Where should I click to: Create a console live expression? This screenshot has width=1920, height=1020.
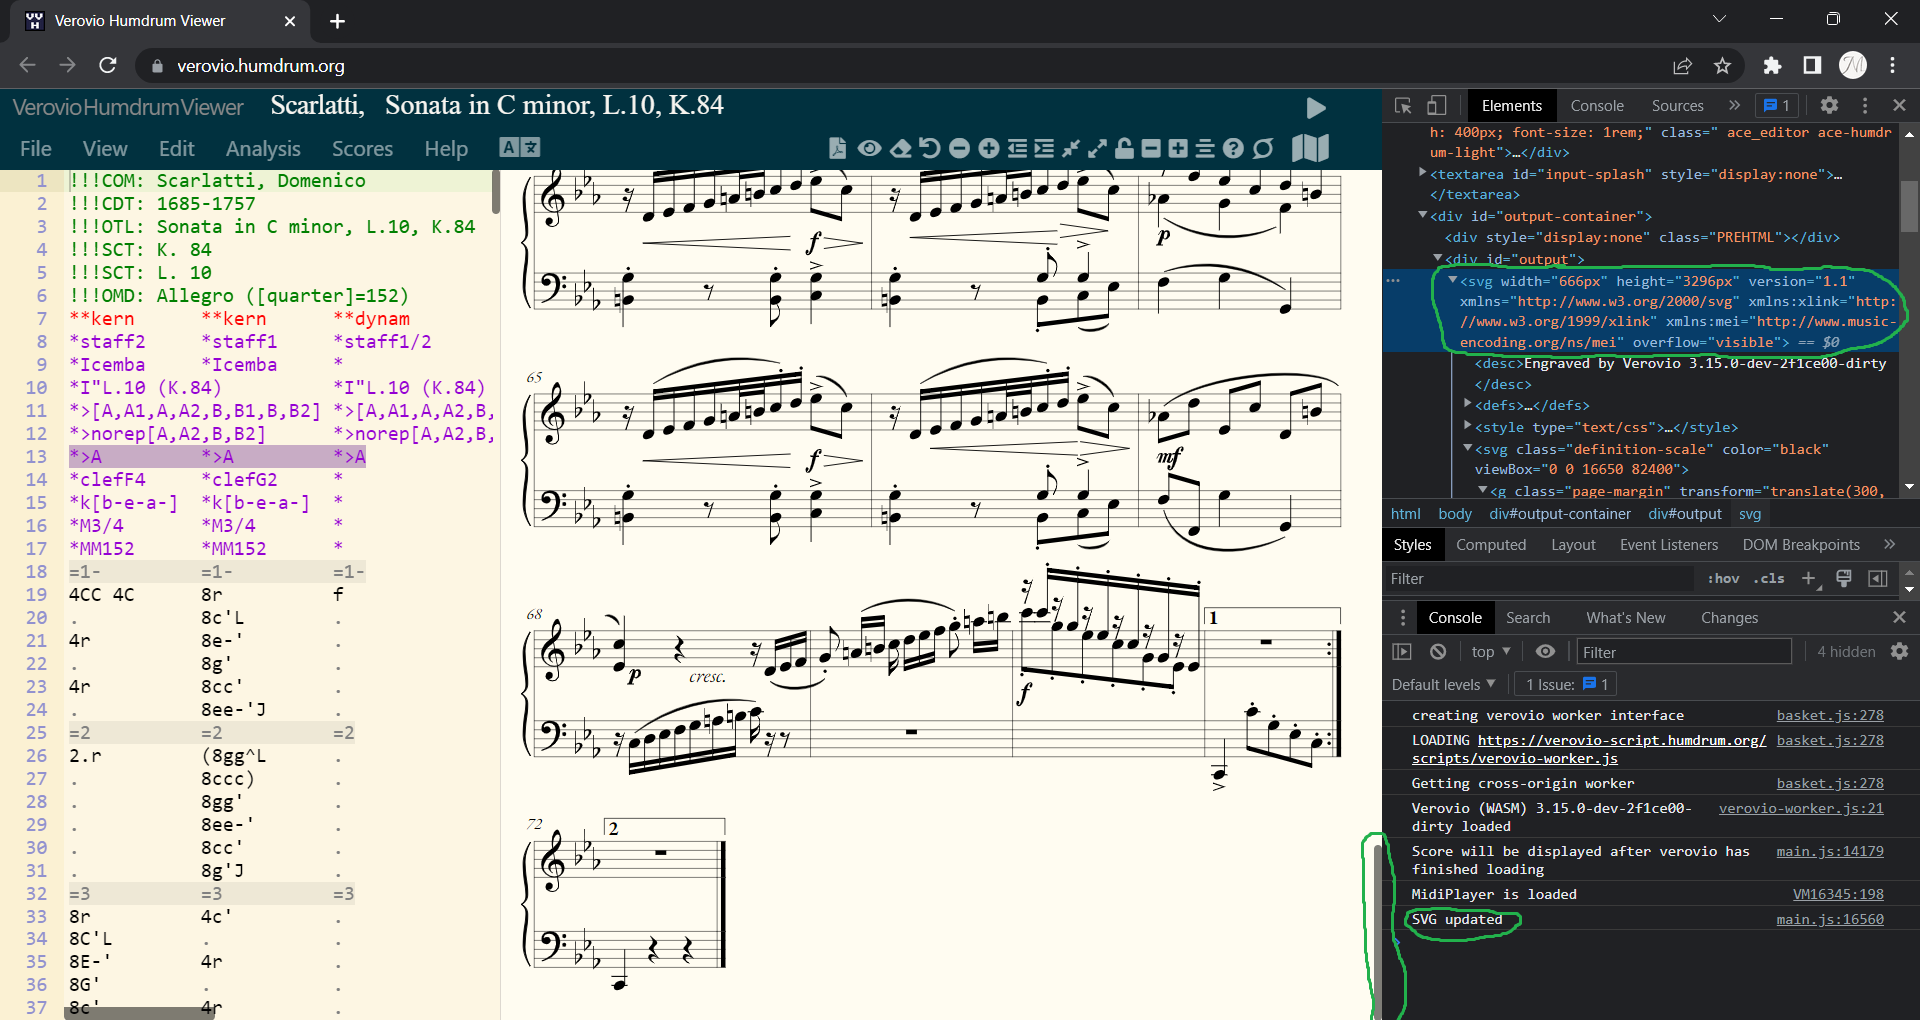1545,652
